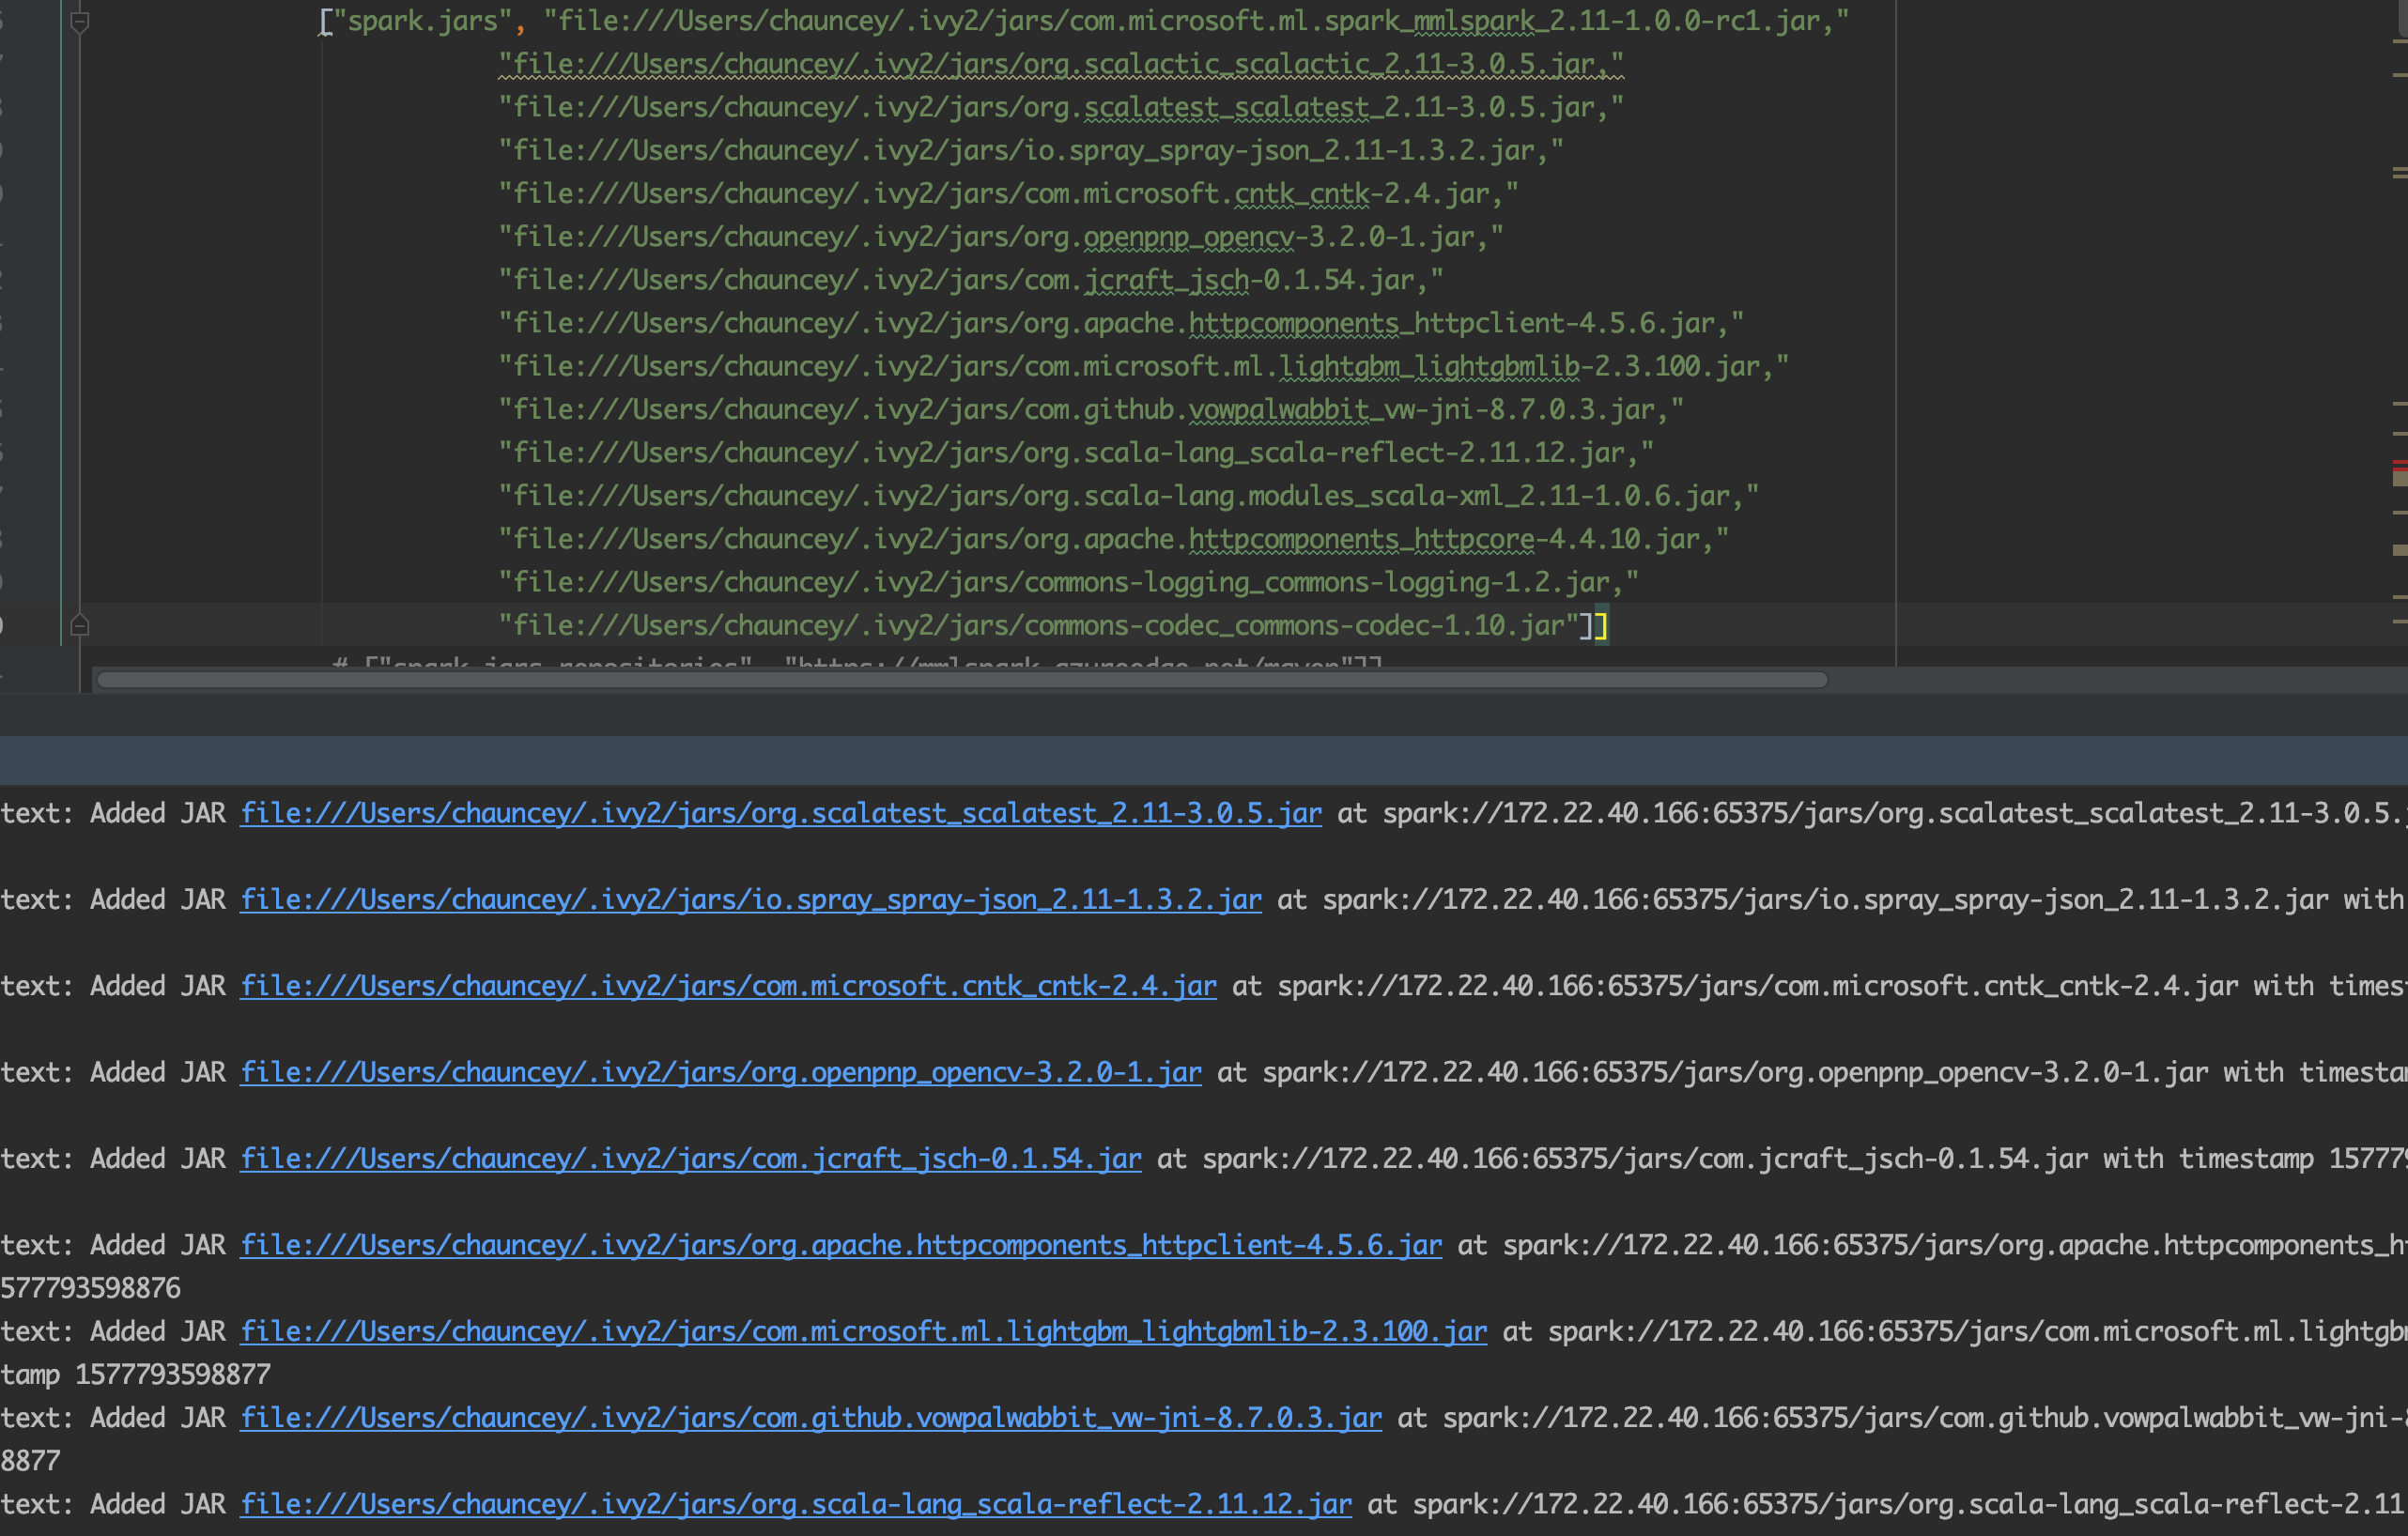Open the com.microsoft.cntk_cntk-2.4.jar console link

coord(727,985)
